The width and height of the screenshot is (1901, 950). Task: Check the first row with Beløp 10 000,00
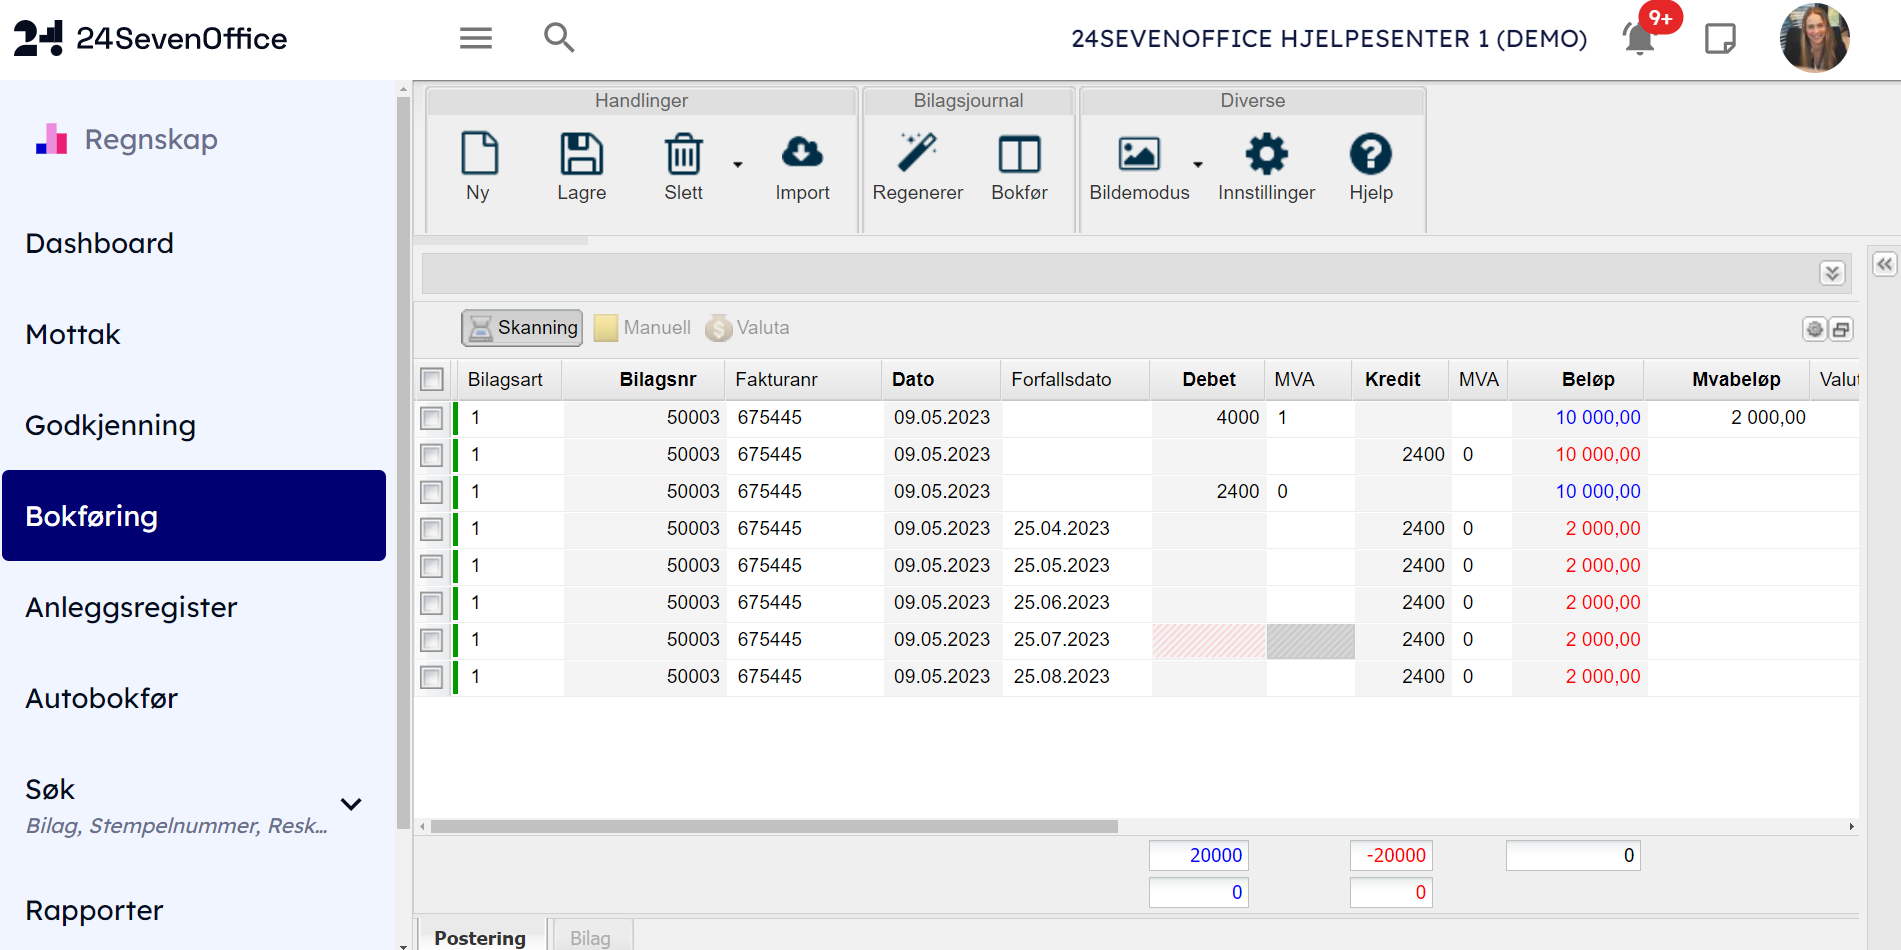pos(432,418)
